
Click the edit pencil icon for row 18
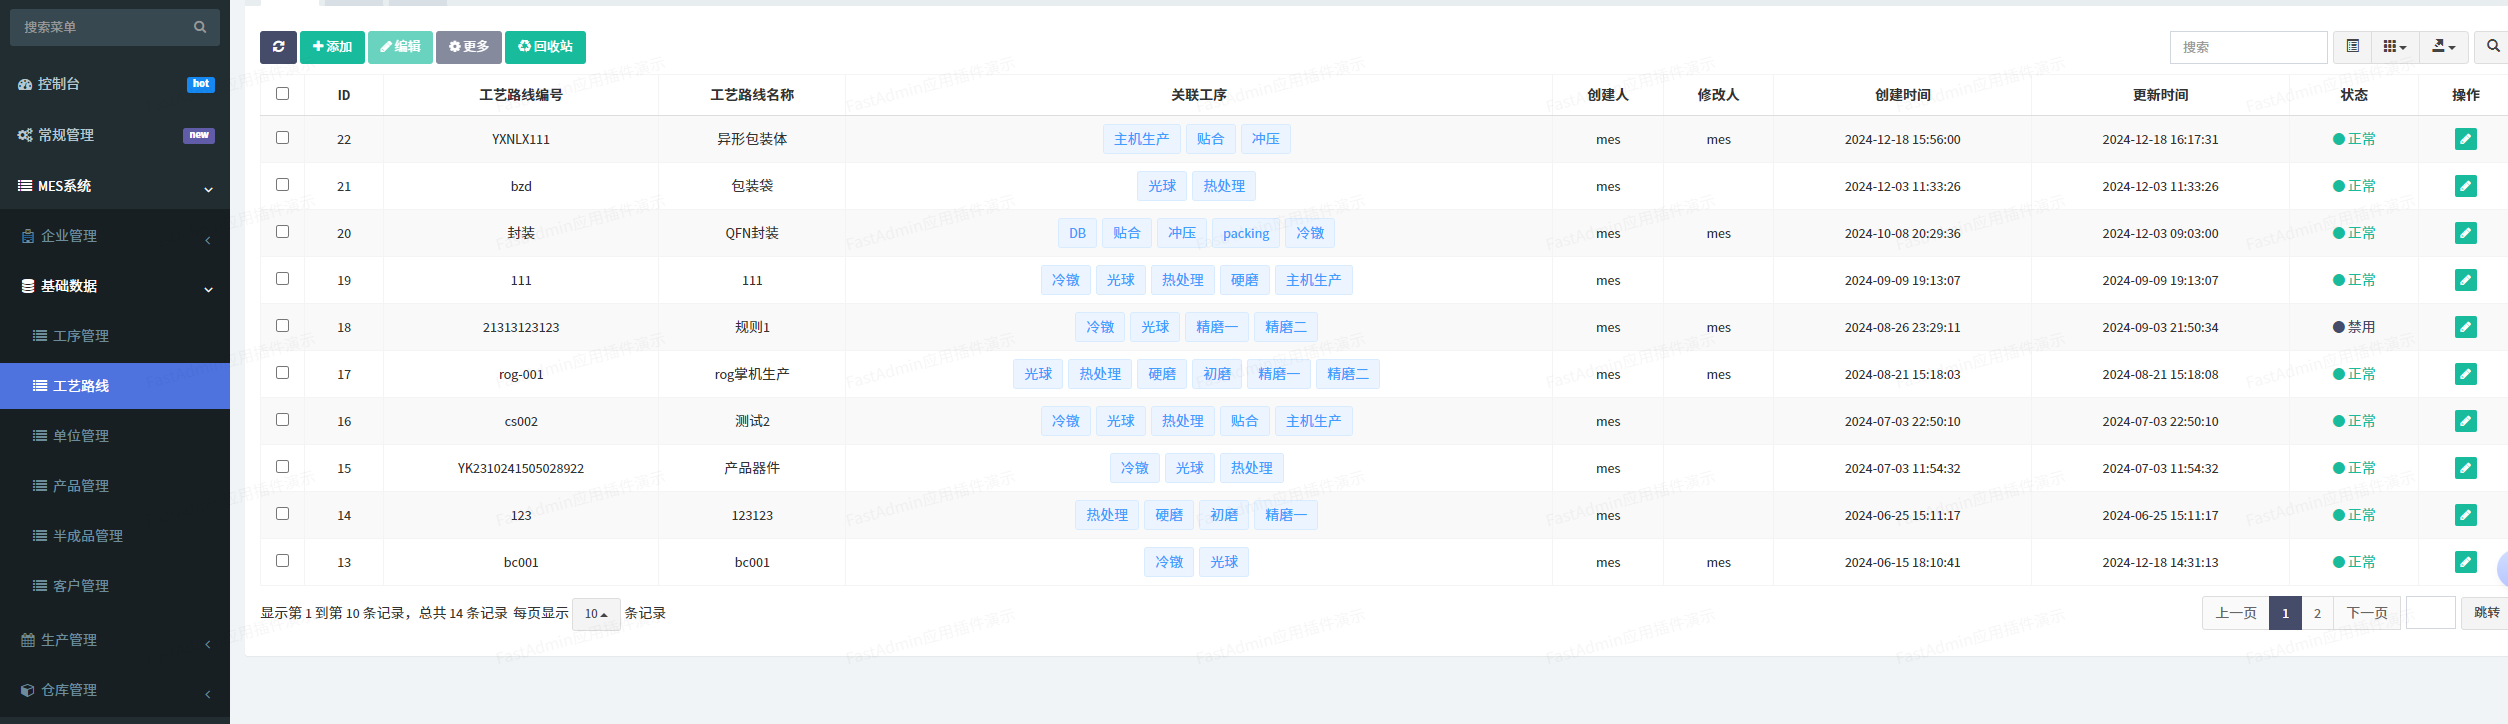2465,327
